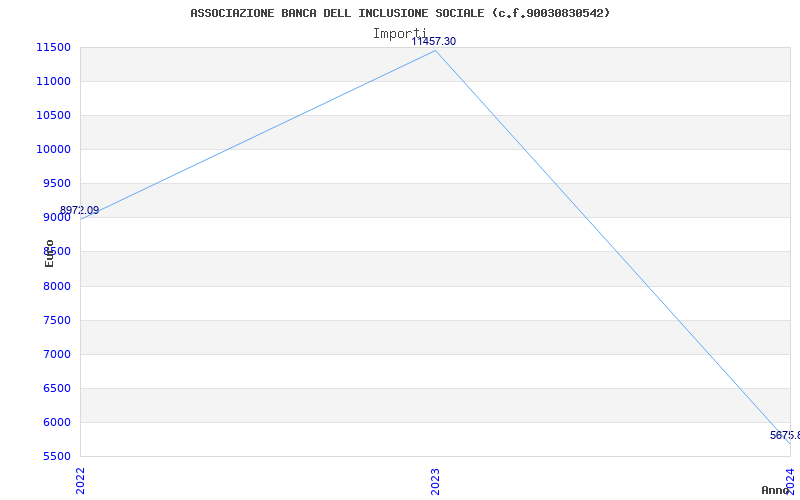Image resolution: width=800 pixels, height=500 pixels.
Task: Click the 10000 y-axis tick label
Action: [x=53, y=149]
